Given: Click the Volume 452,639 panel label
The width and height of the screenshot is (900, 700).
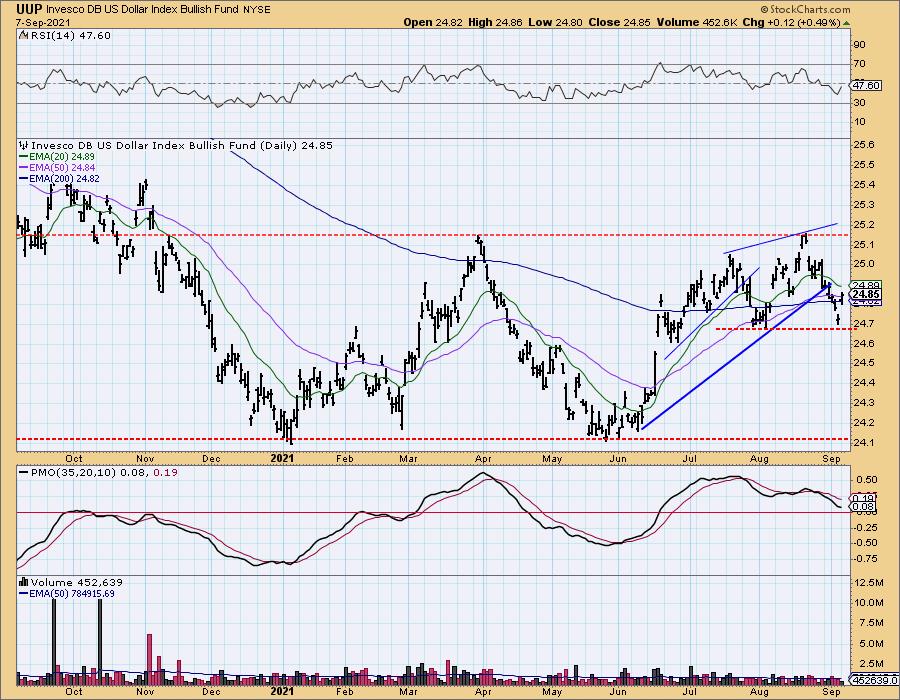Looking at the screenshot, I should [76, 582].
